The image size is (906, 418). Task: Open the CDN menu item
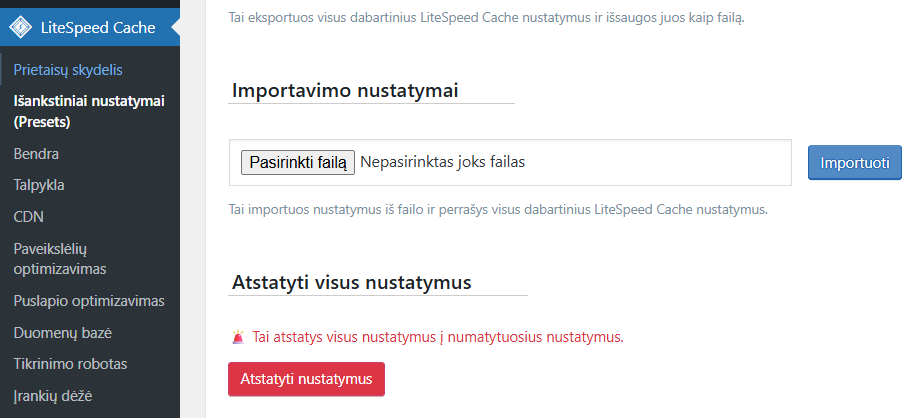point(28,216)
